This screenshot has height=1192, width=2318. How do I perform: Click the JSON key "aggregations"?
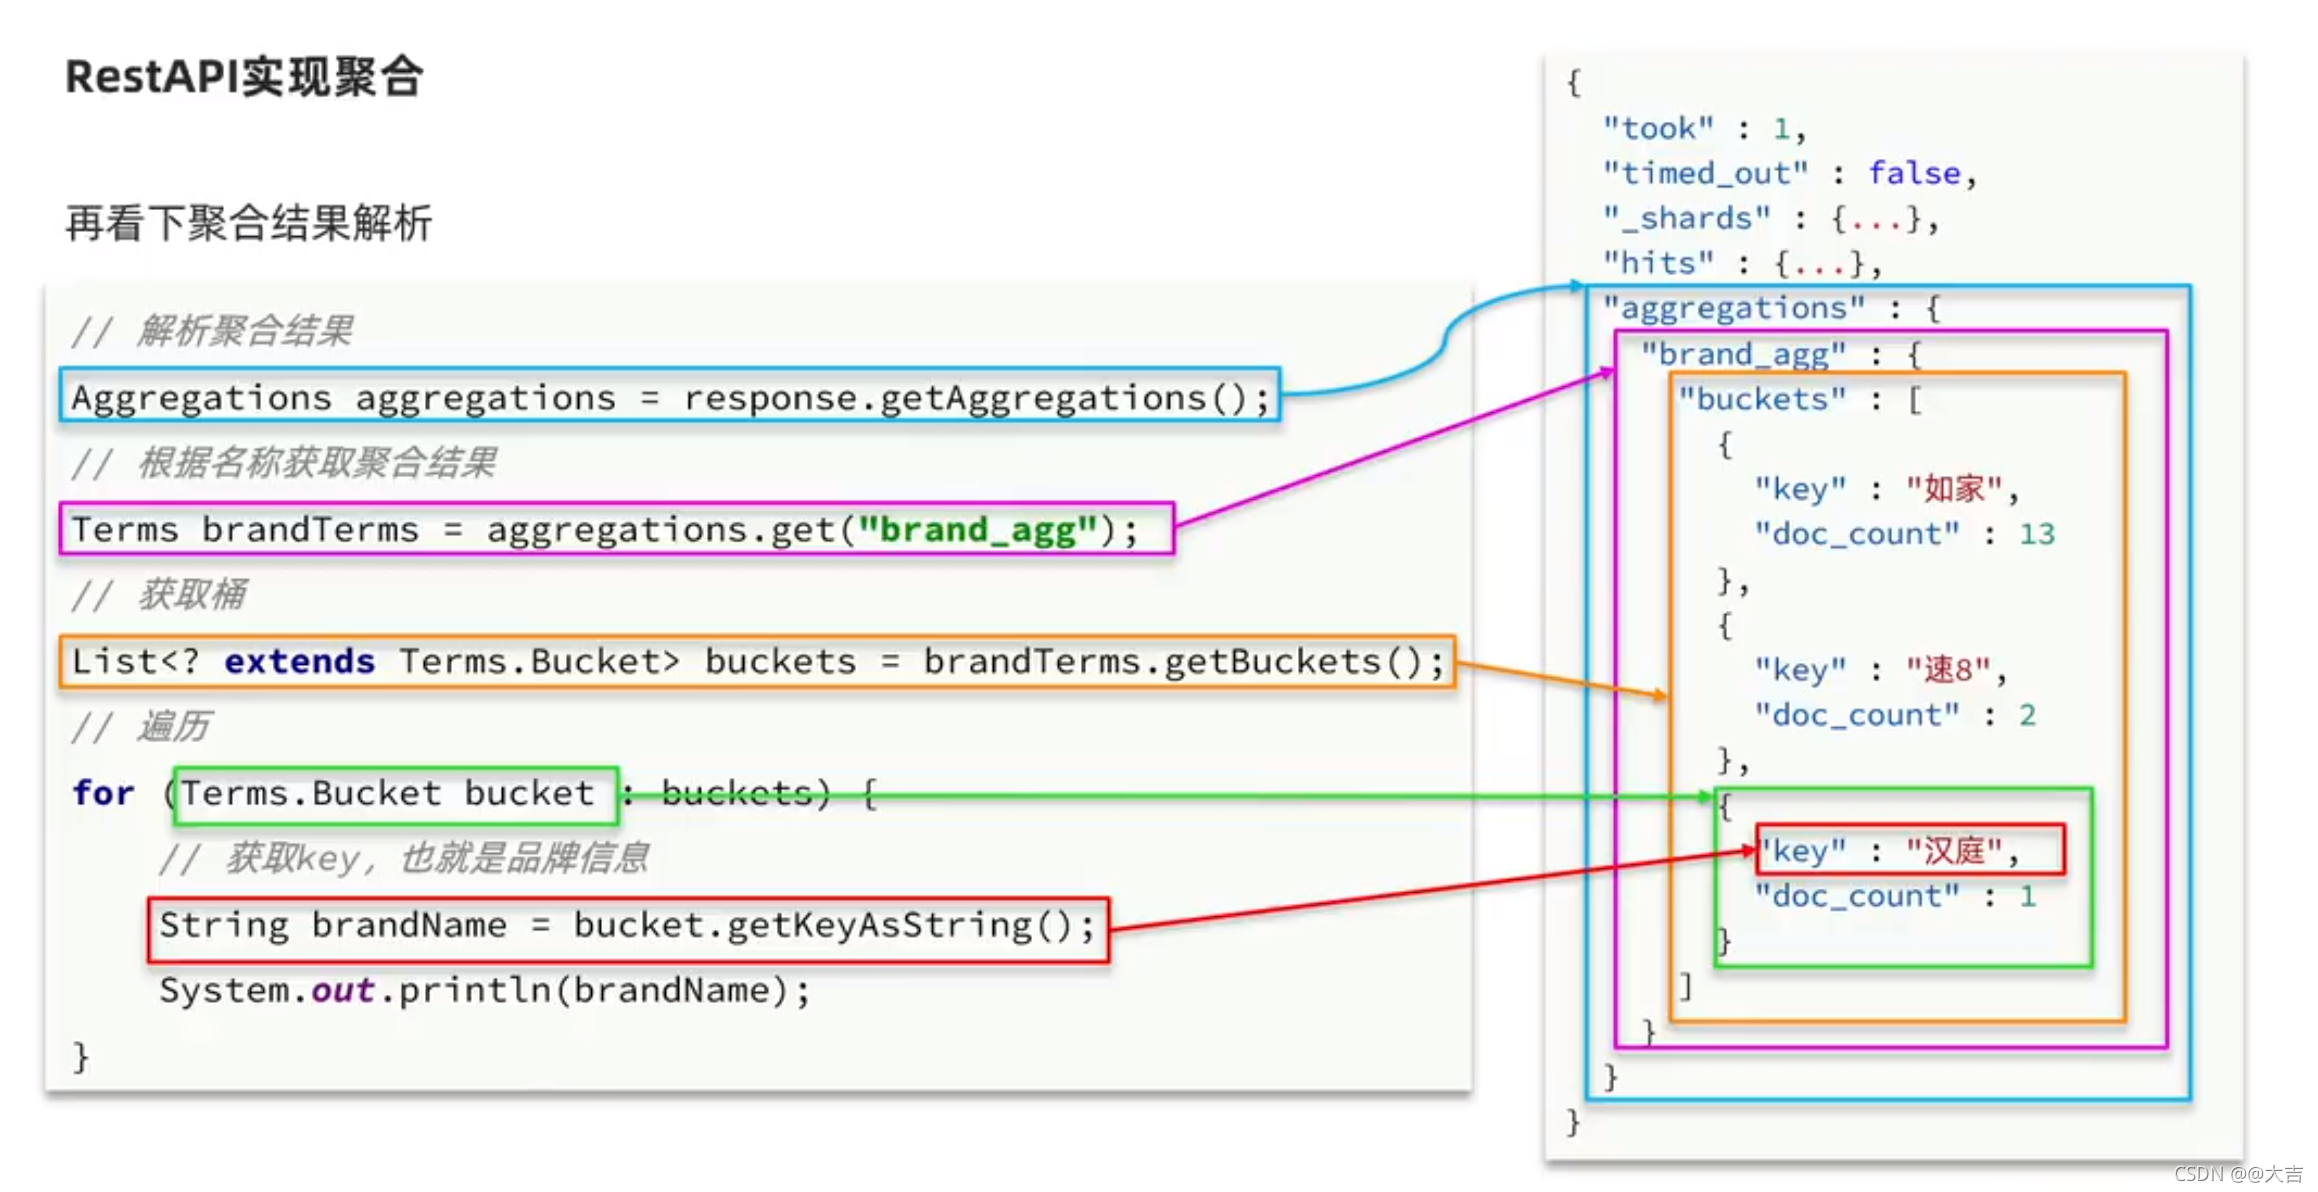tap(1734, 308)
